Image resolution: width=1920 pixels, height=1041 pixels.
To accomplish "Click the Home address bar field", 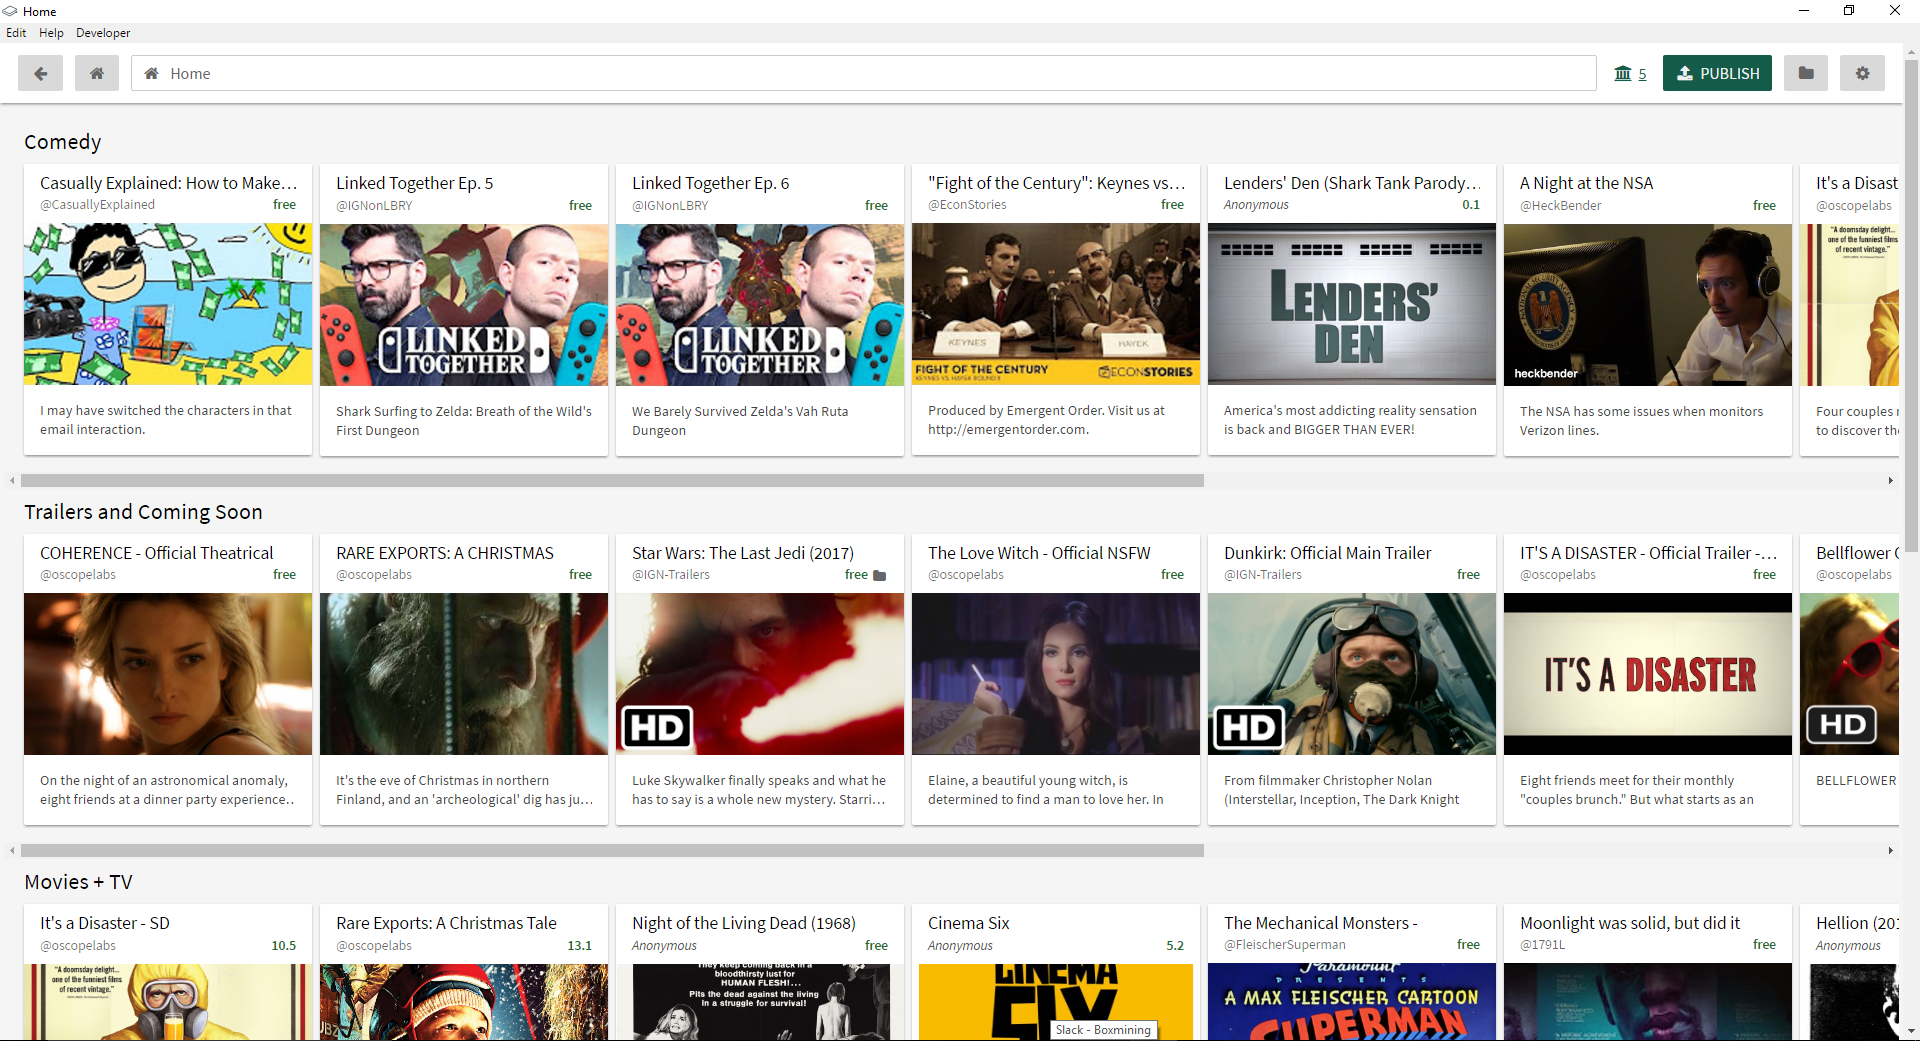I will click(863, 73).
